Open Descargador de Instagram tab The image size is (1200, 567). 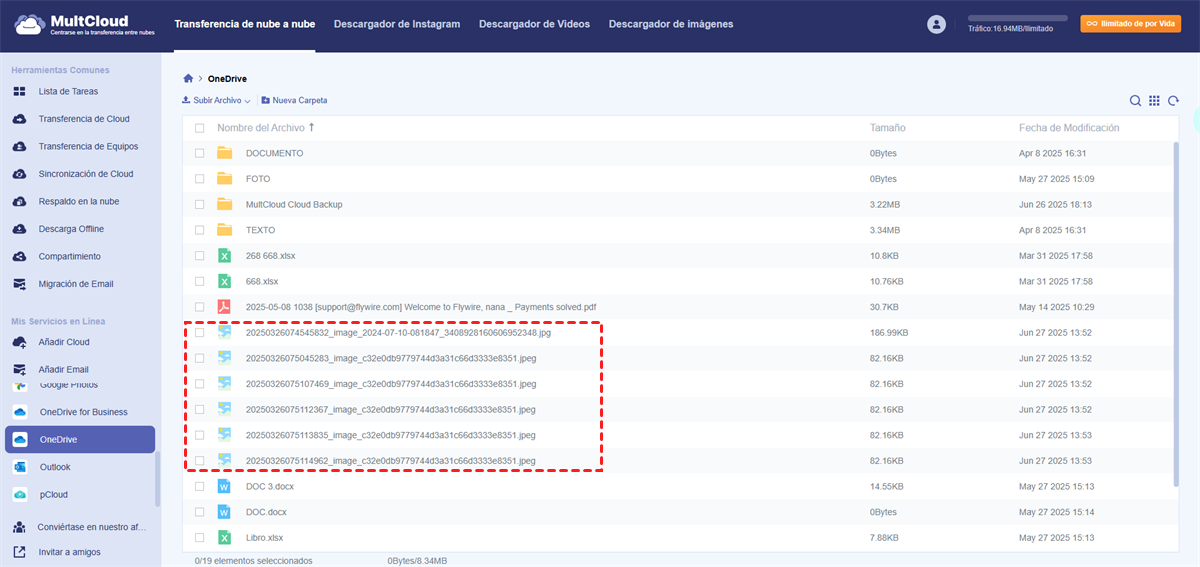point(397,24)
